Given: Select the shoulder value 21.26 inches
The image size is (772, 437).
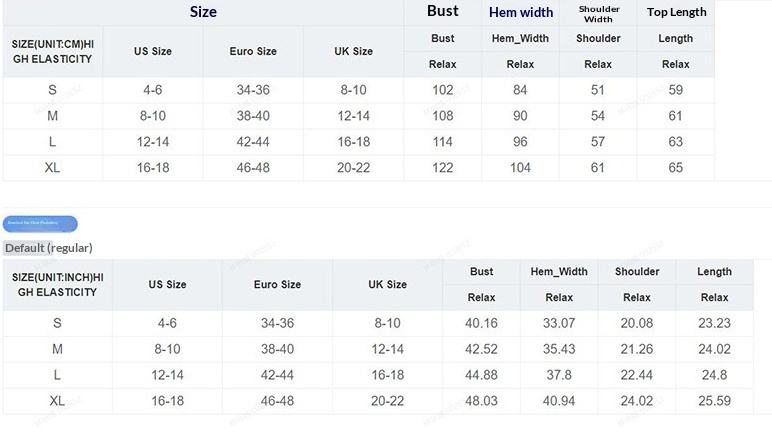Looking at the screenshot, I should (x=637, y=349).
